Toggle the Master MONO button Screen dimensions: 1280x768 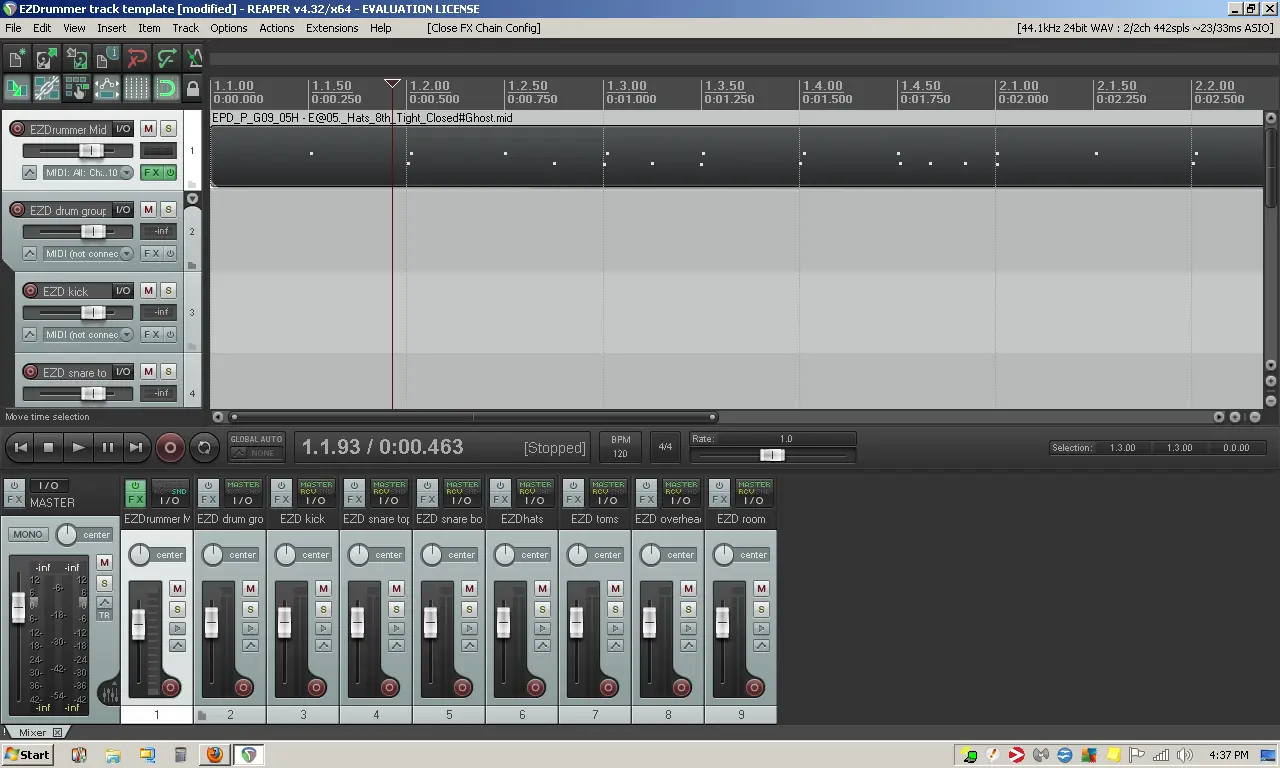pos(28,534)
